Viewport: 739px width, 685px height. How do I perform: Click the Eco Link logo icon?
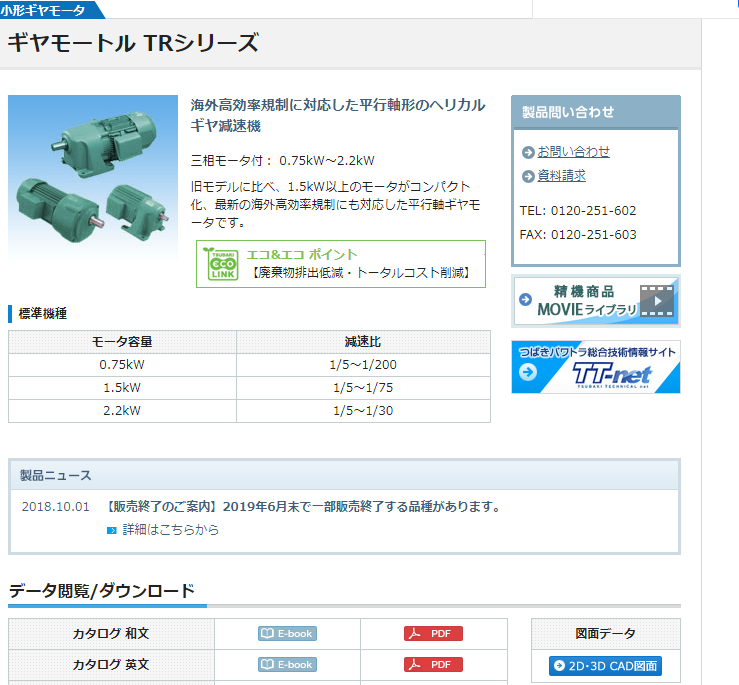click(221, 264)
